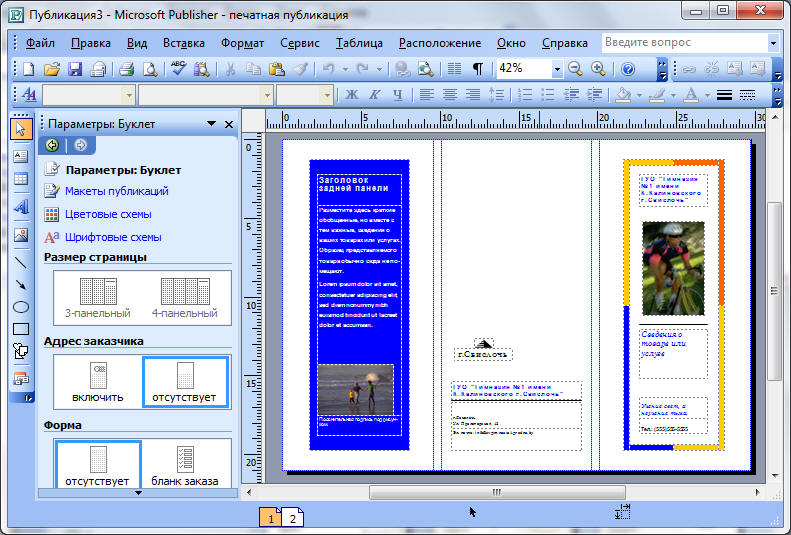Select отсутствует for customer address
This screenshot has height=535, width=791.
(185, 382)
